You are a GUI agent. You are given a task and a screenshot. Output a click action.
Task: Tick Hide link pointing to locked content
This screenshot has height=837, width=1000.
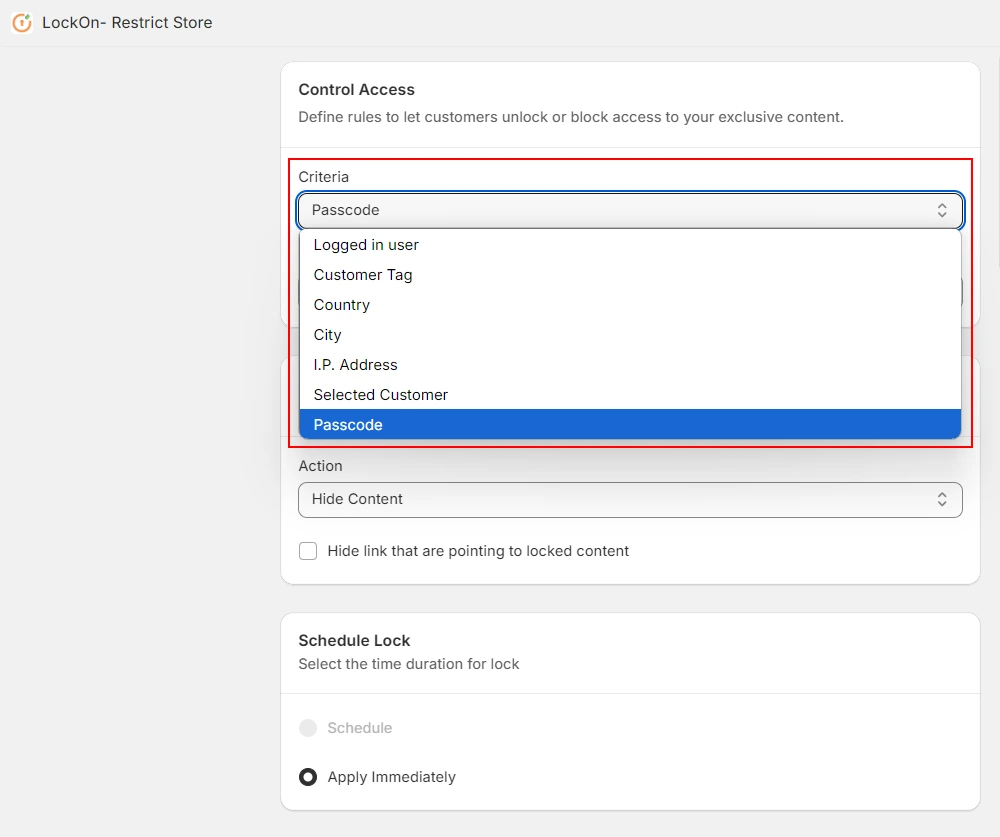308,551
